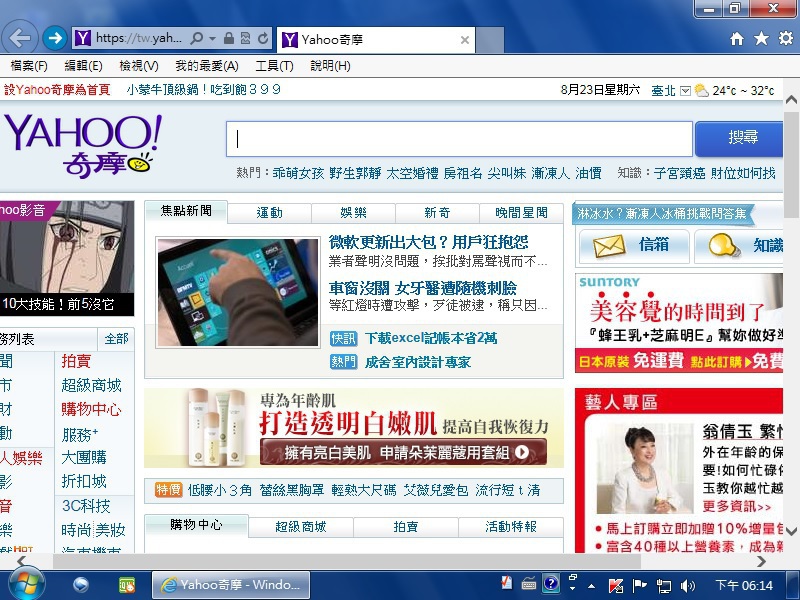This screenshot has width=800, height=600.
Task: Click hot keyword 太空婚禮
Action: (x=412, y=173)
